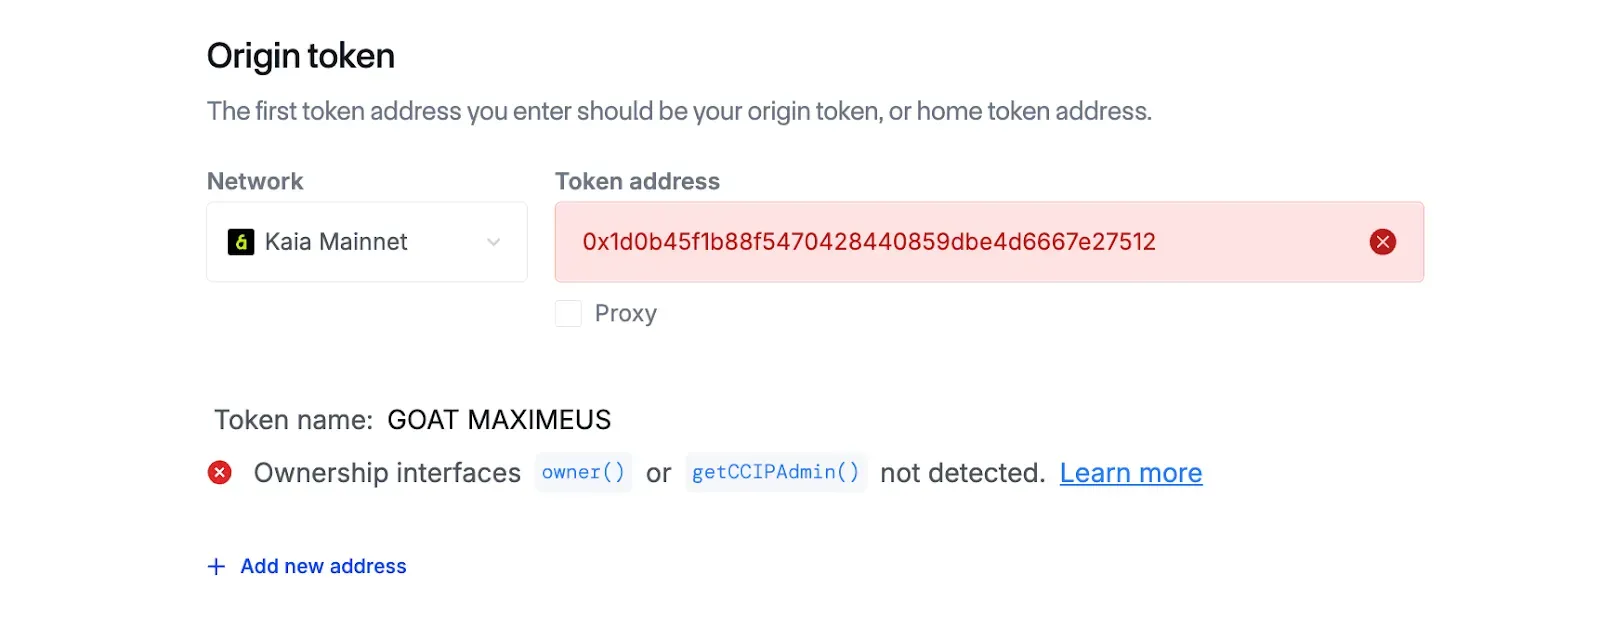Open the Learn more link
The height and width of the screenshot is (641, 1600).
click(1130, 473)
